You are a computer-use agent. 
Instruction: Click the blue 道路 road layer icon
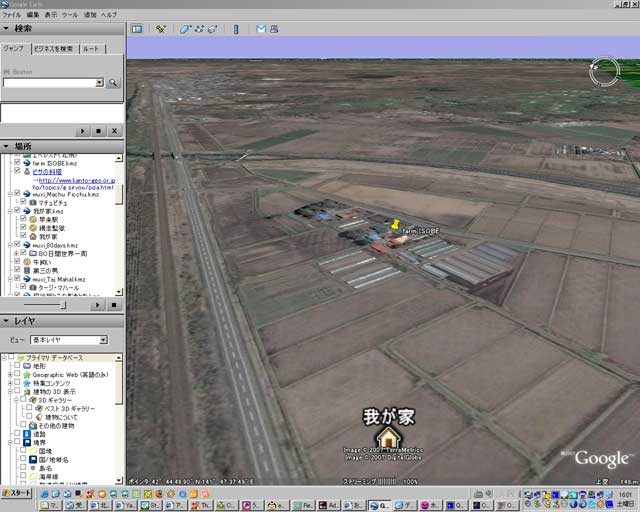point(27,434)
